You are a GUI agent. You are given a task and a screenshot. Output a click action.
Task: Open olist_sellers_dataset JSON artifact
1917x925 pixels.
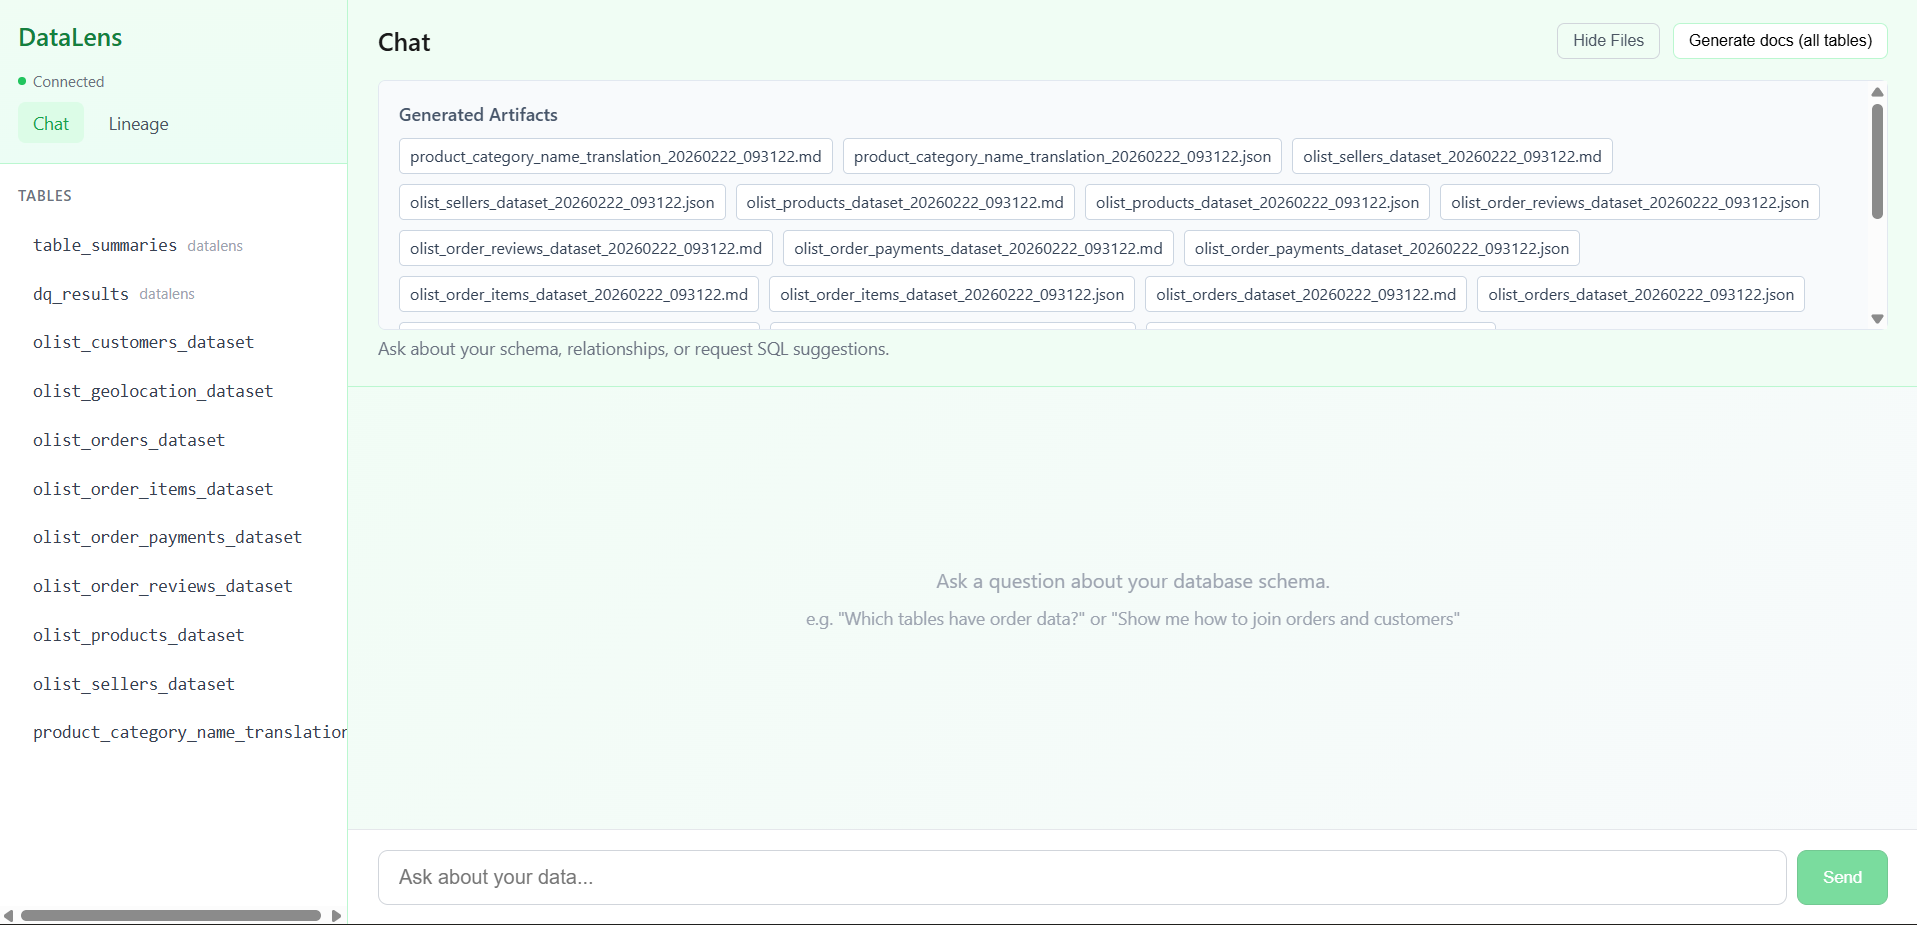tap(562, 202)
